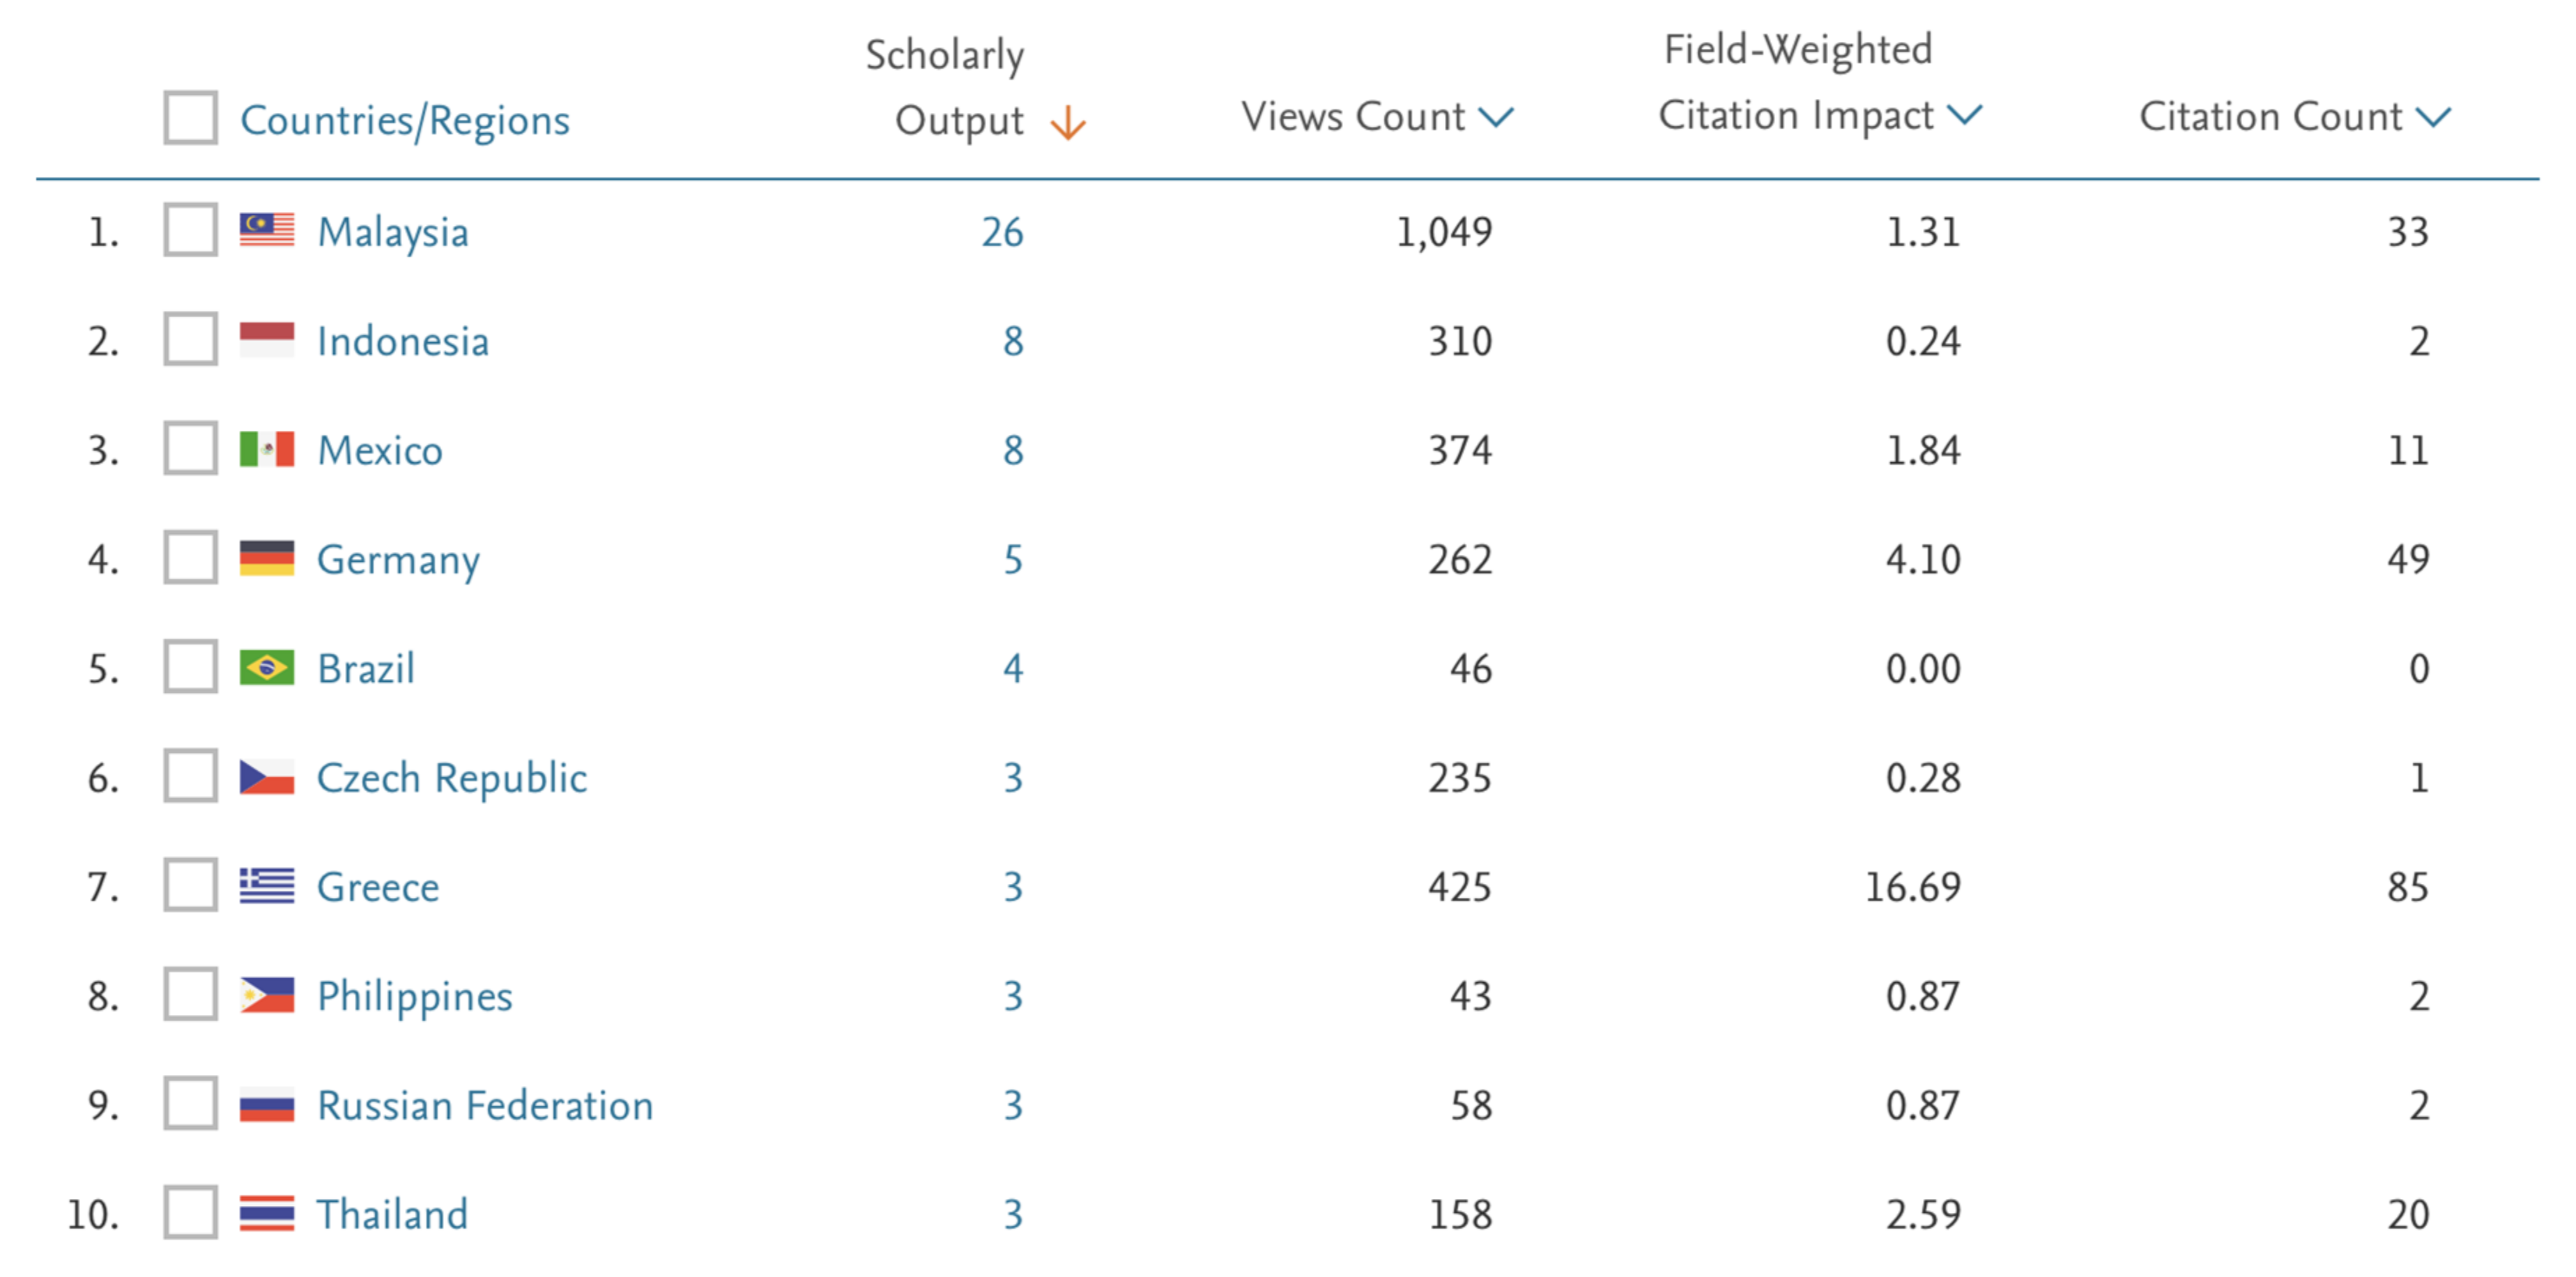This screenshot has width=2576, height=1277.
Task: Click the Philippines flag icon
Action: coord(267,995)
